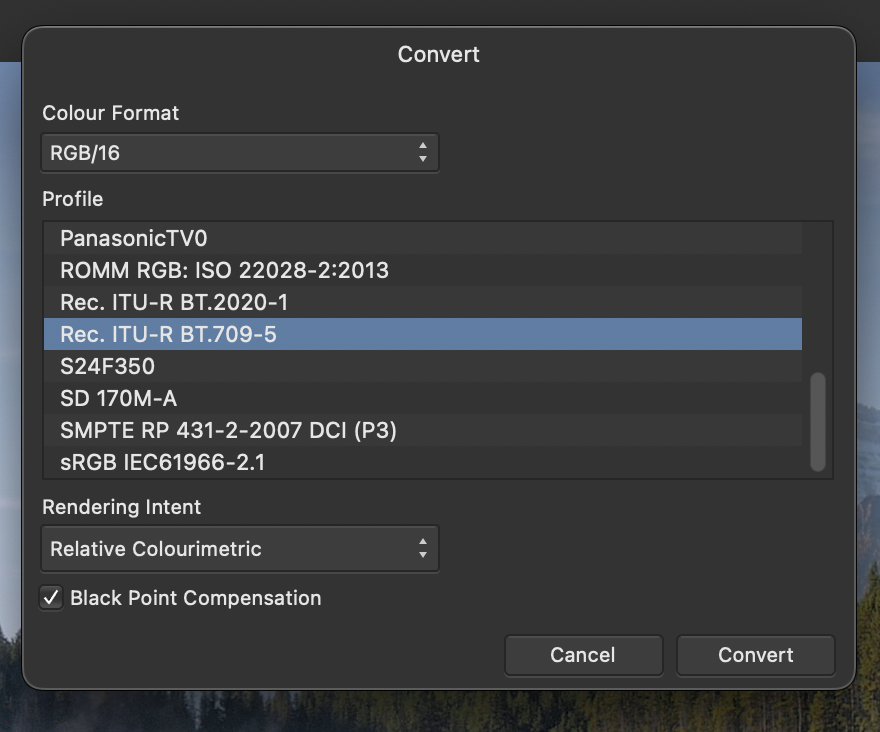Click the Colour Format stepper arrows
The height and width of the screenshot is (732, 880).
tap(423, 153)
